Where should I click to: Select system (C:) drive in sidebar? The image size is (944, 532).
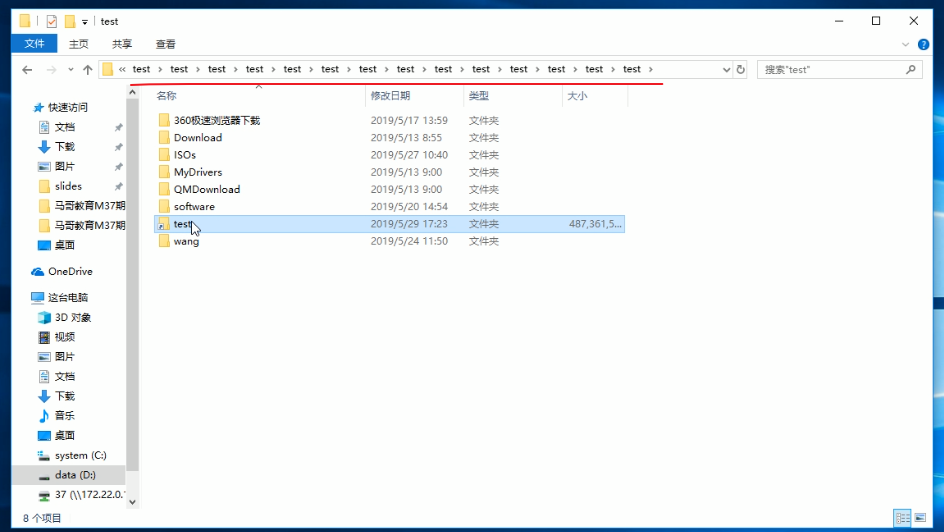(80, 455)
